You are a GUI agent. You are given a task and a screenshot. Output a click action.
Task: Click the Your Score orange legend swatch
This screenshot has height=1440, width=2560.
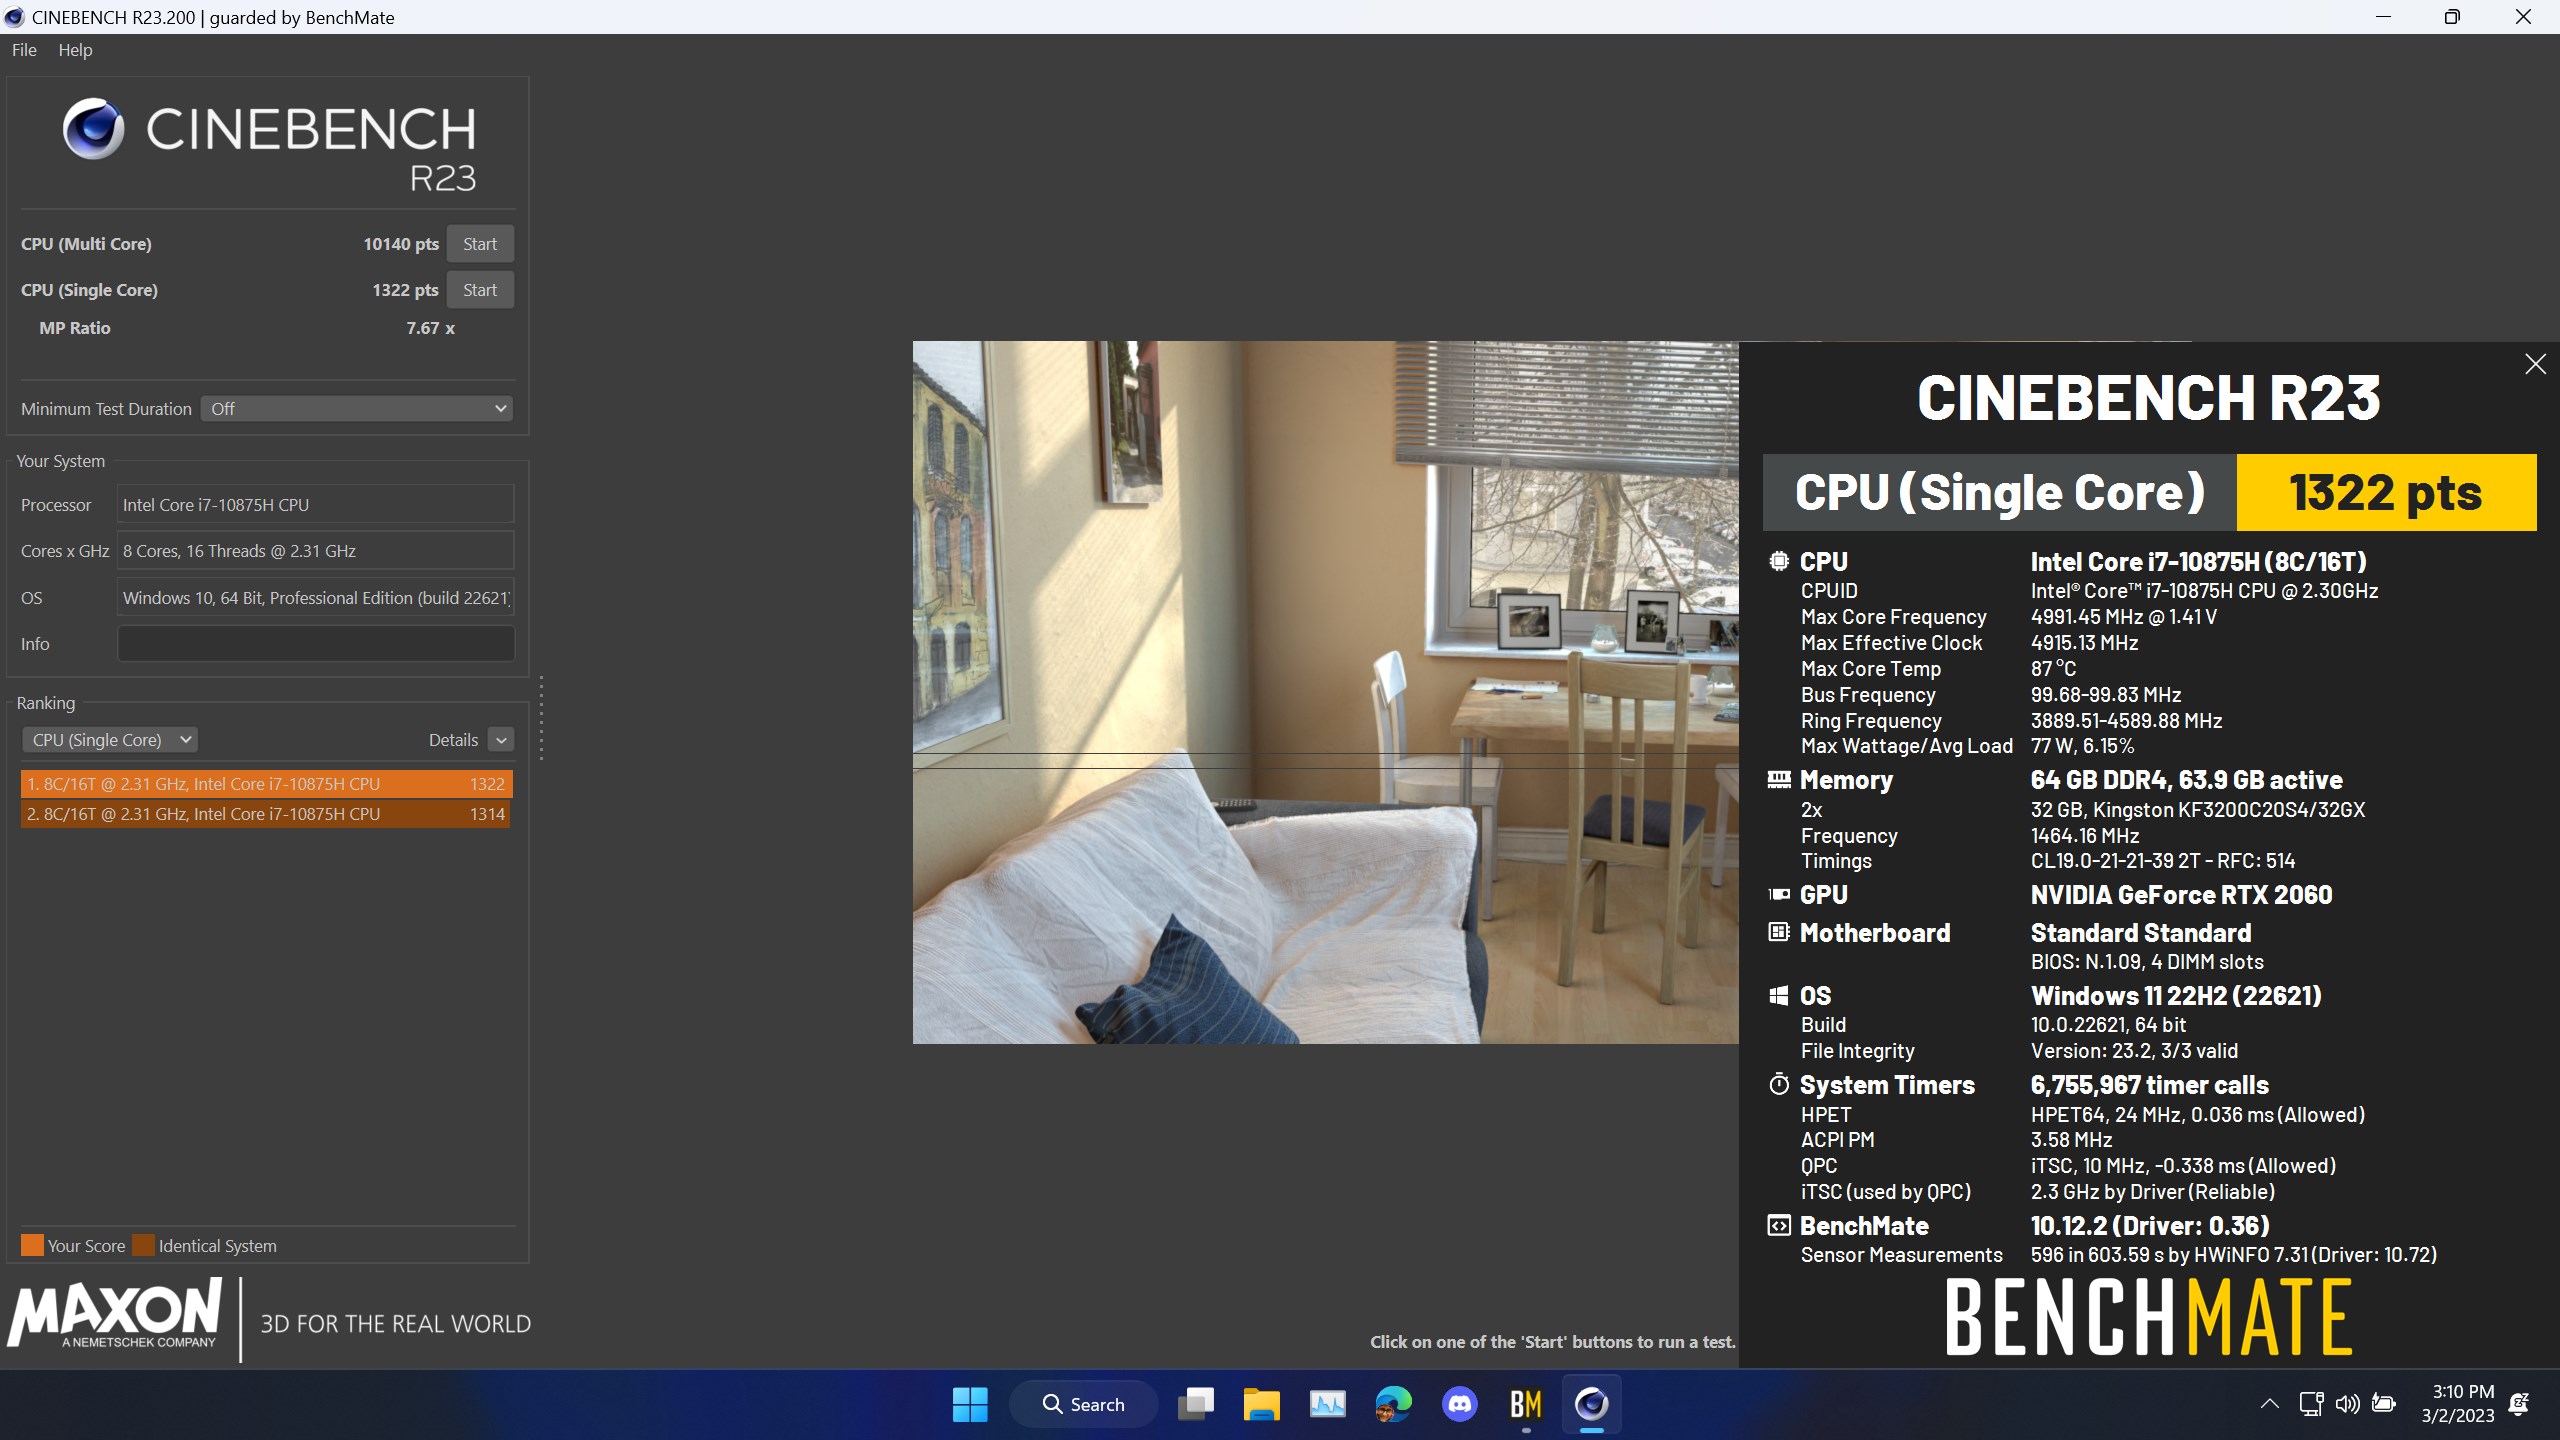(x=33, y=1246)
